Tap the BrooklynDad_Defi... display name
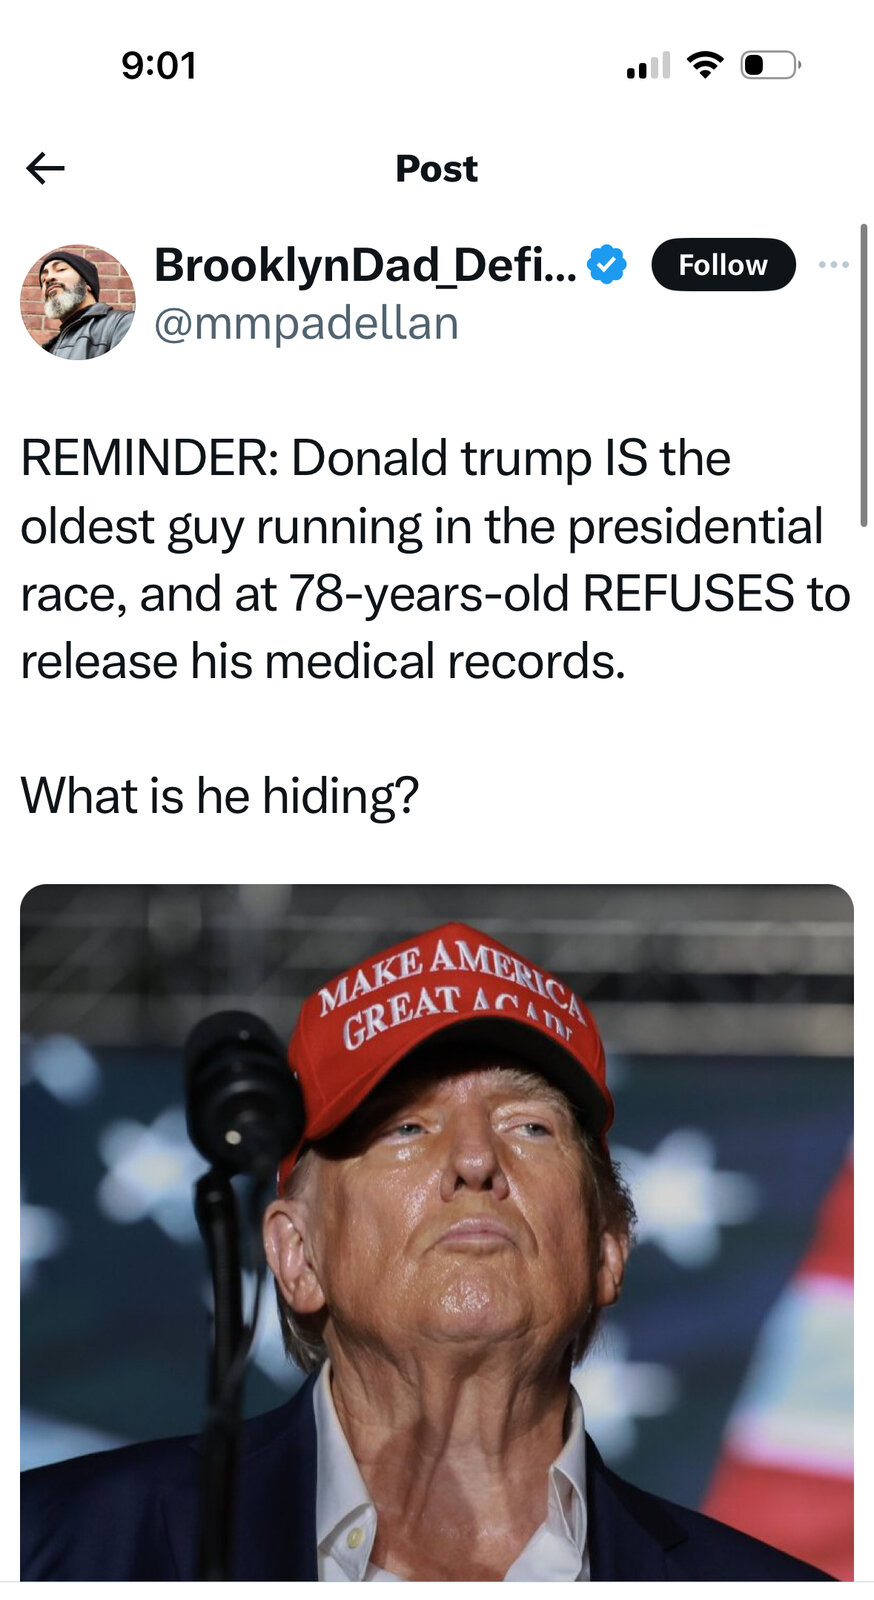The image size is (874, 1600). coord(365,265)
